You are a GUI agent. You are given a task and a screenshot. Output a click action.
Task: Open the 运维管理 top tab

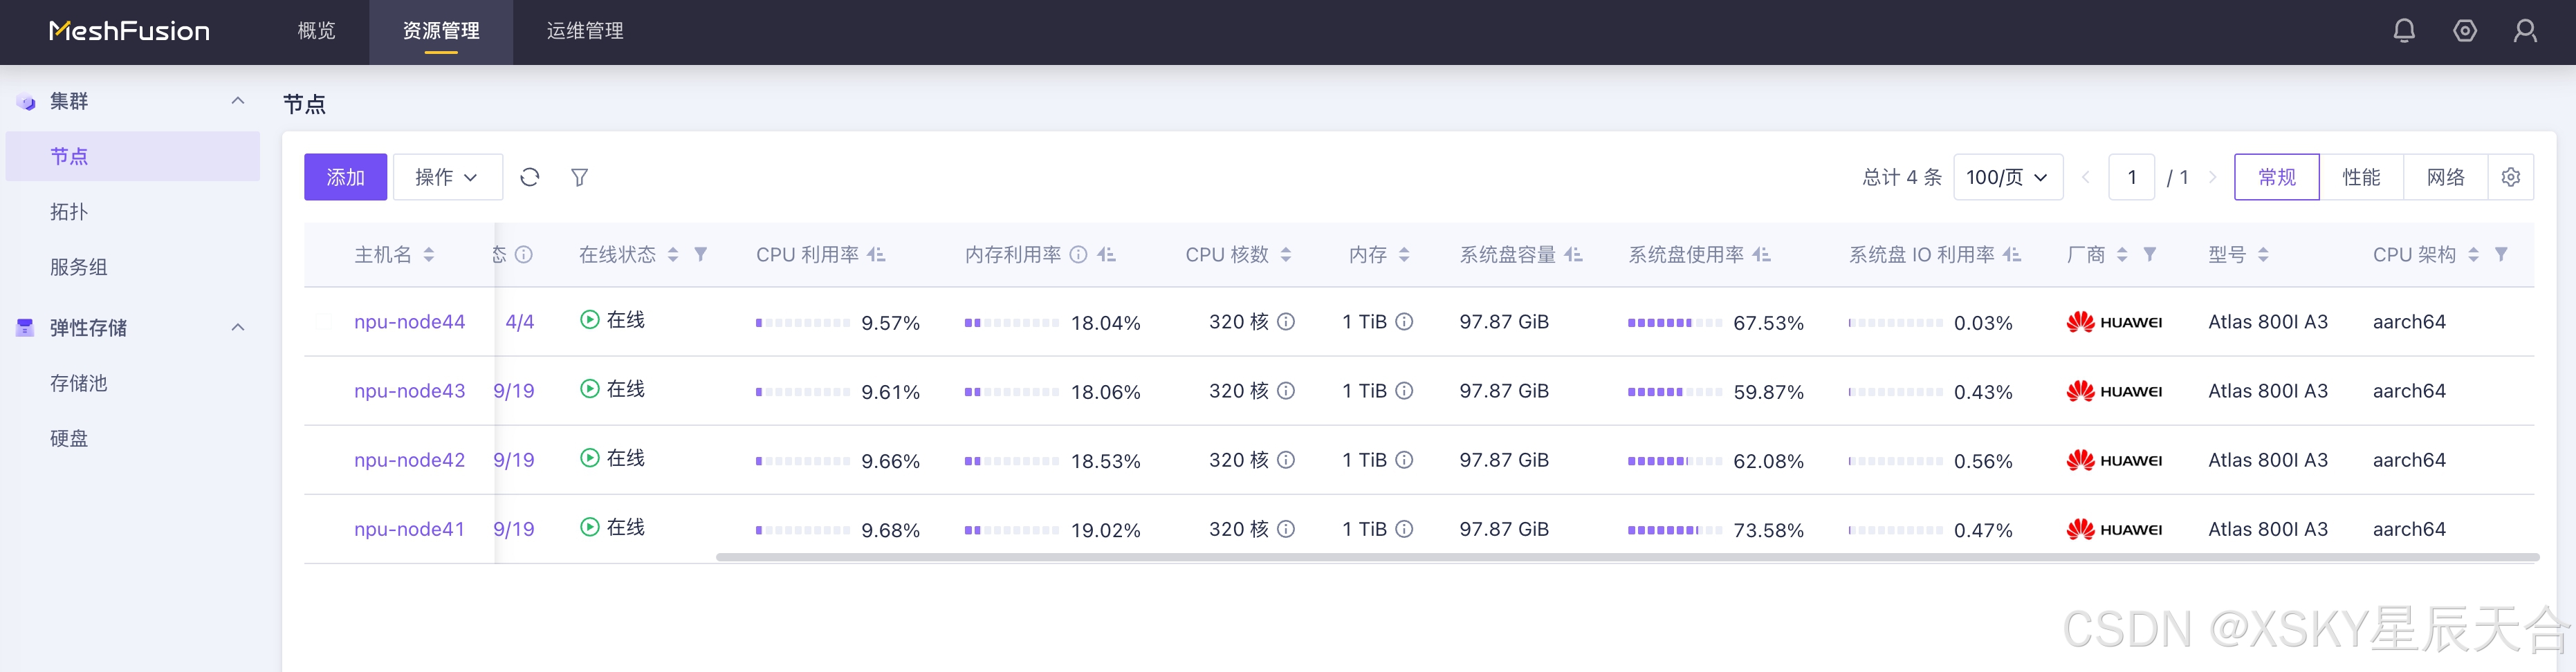coord(585,31)
